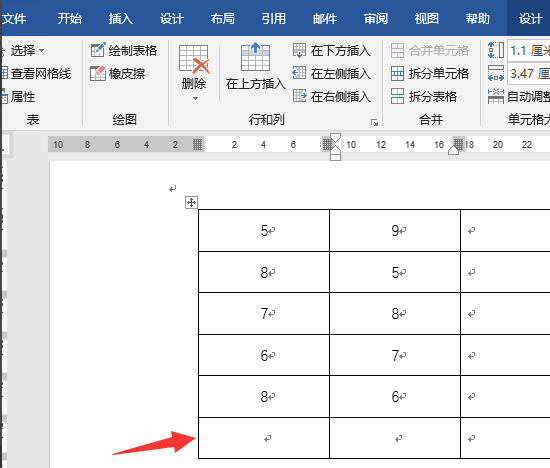Click the row height field showing 1.1

(x=529, y=51)
